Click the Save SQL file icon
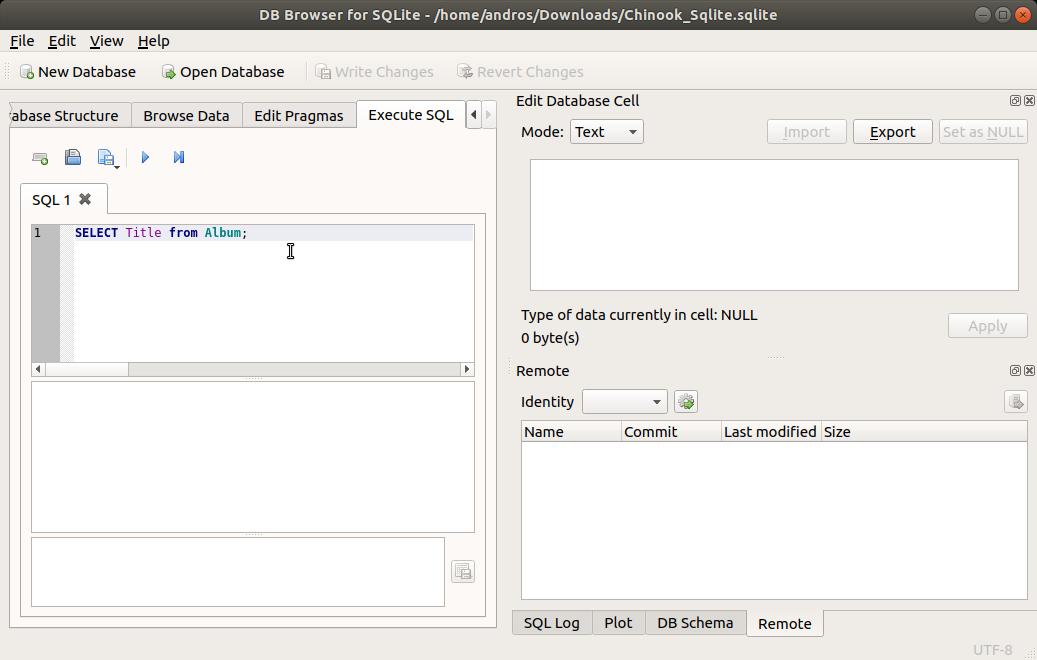 [103, 157]
